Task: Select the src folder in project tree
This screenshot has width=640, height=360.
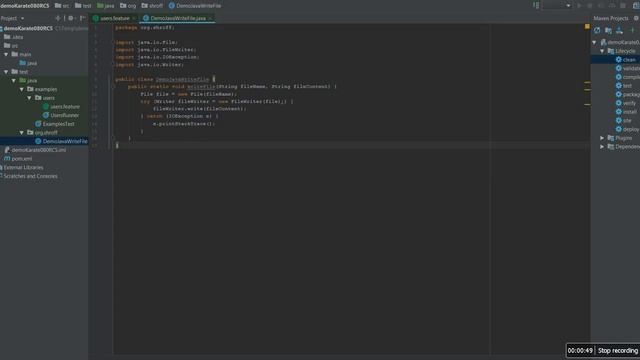Action: click(x=11, y=46)
